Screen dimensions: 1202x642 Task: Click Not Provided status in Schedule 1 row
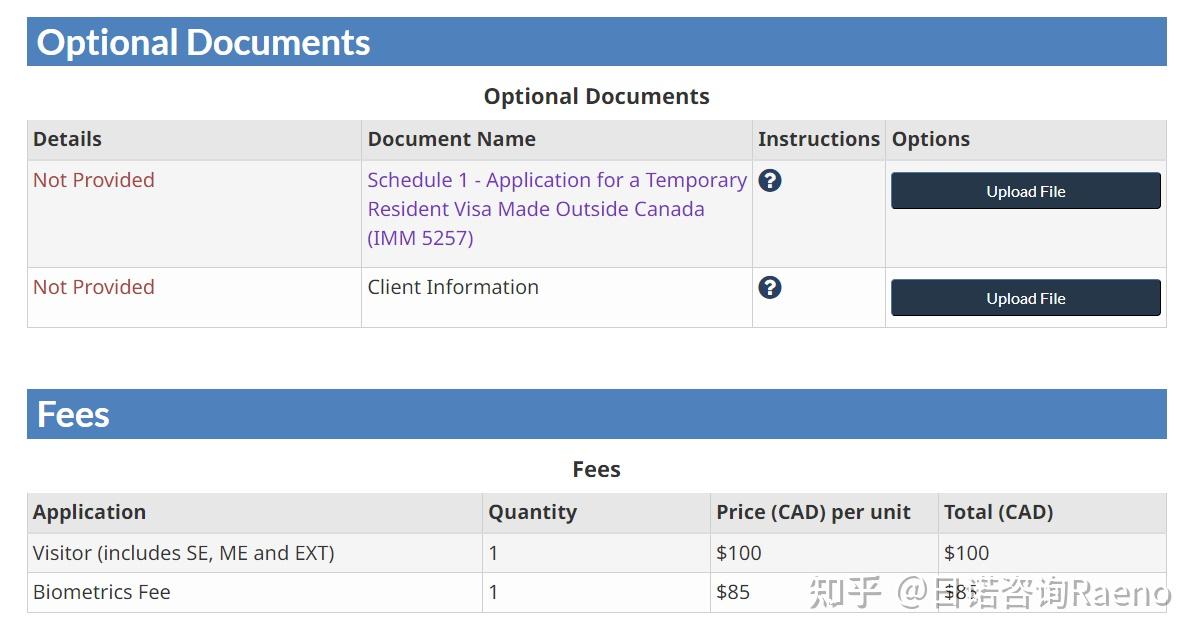click(x=94, y=181)
